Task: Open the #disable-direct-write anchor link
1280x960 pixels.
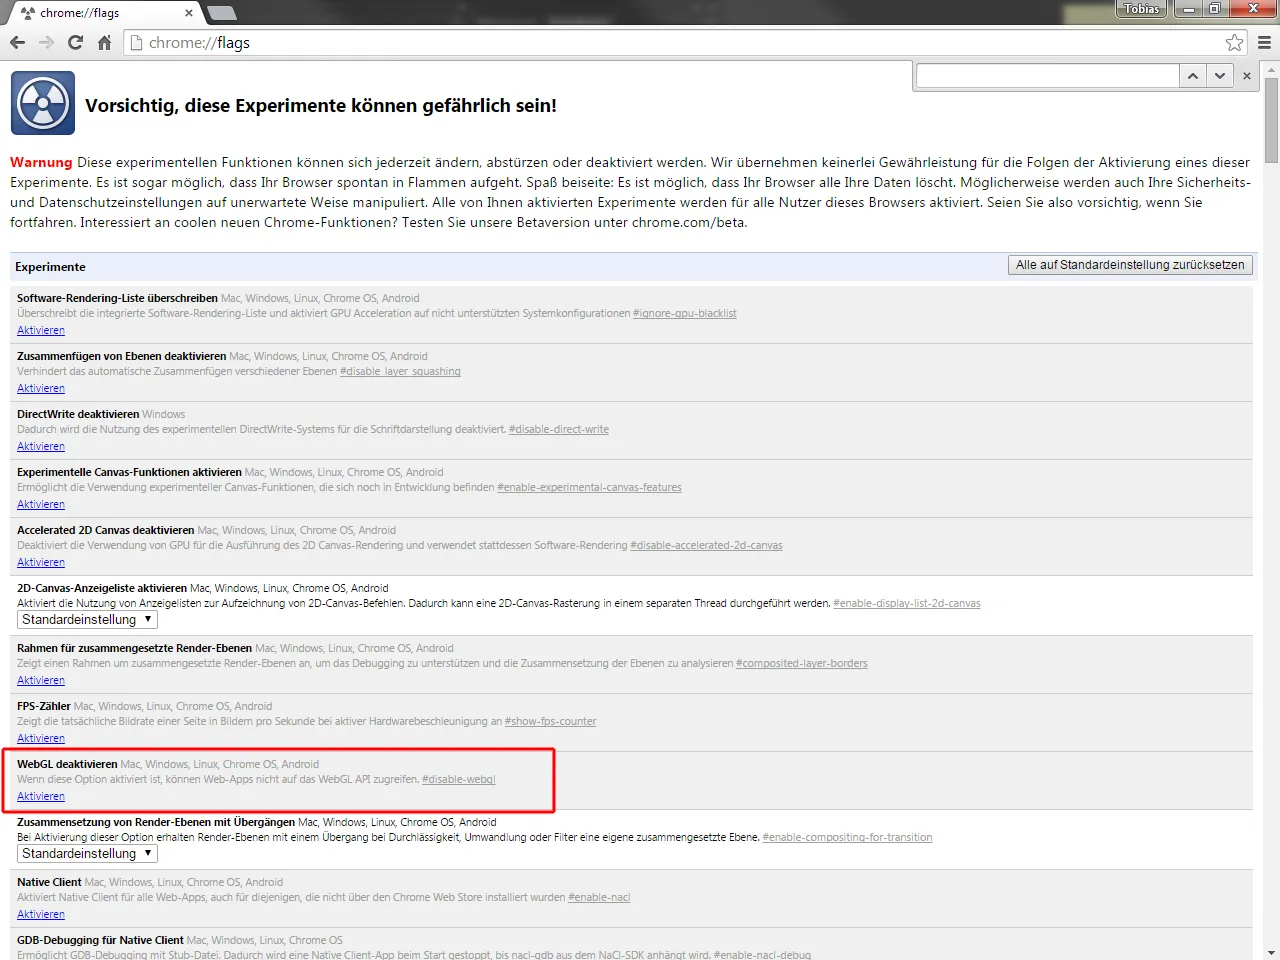Action: [x=559, y=430]
